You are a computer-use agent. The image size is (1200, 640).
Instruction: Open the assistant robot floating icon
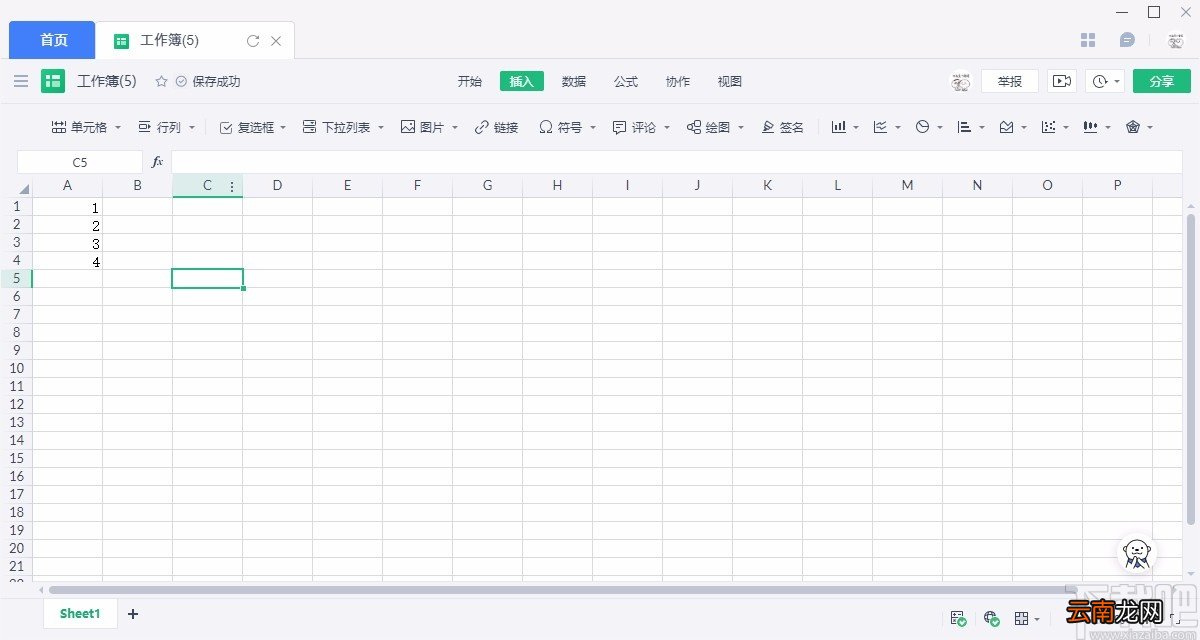point(1136,552)
